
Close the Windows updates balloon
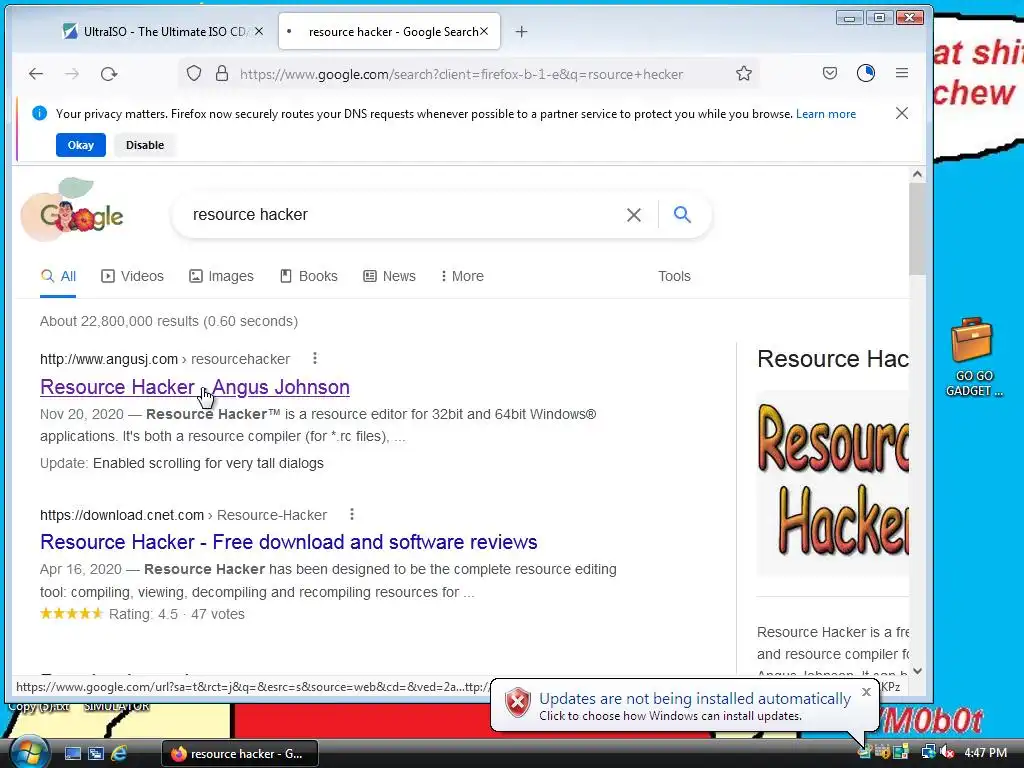(866, 692)
